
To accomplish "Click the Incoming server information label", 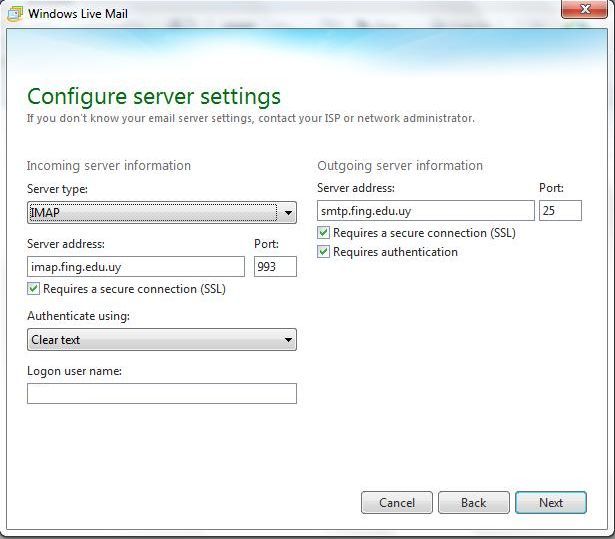I will click(x=108, y=166).
